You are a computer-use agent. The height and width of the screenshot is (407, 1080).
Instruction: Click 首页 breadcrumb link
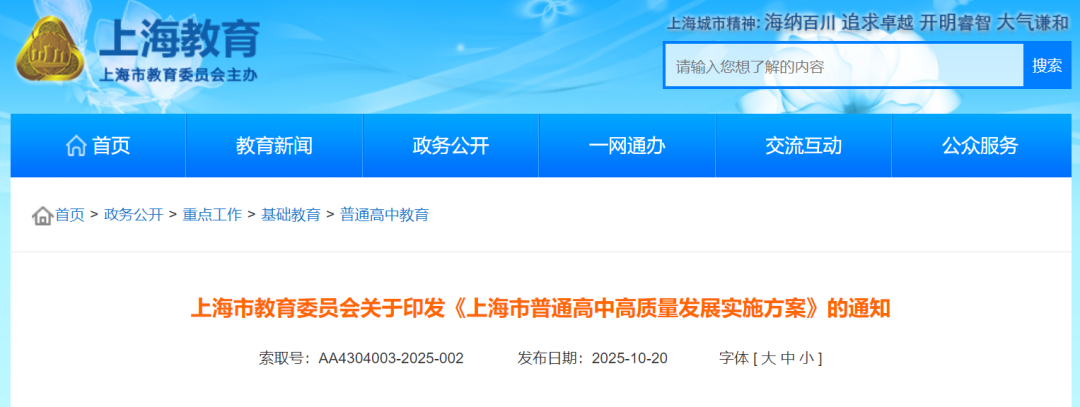coord(70,215)
